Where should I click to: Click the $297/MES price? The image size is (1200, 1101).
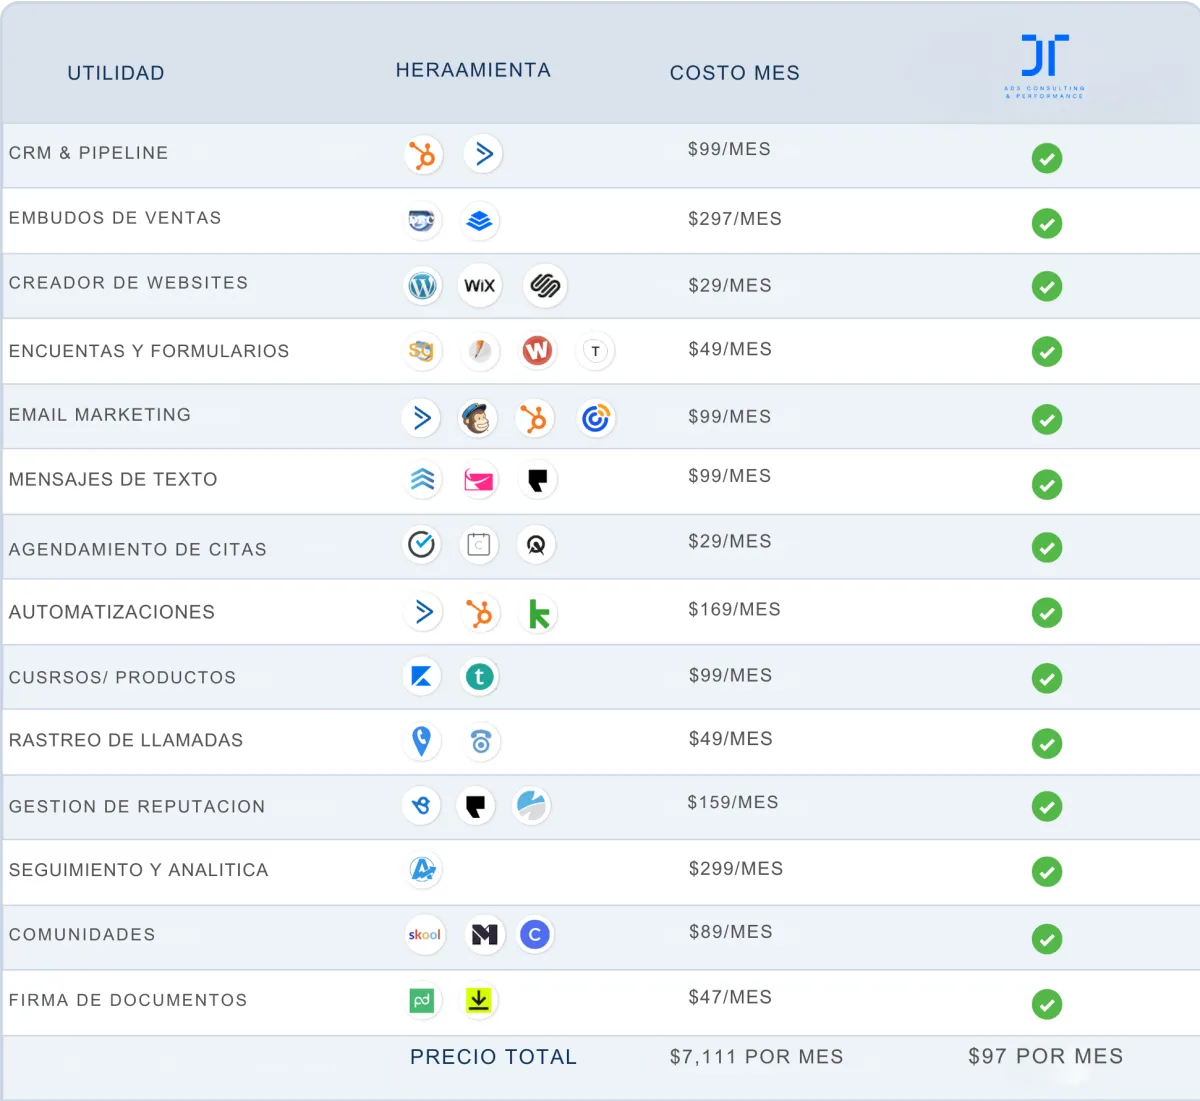735,219
